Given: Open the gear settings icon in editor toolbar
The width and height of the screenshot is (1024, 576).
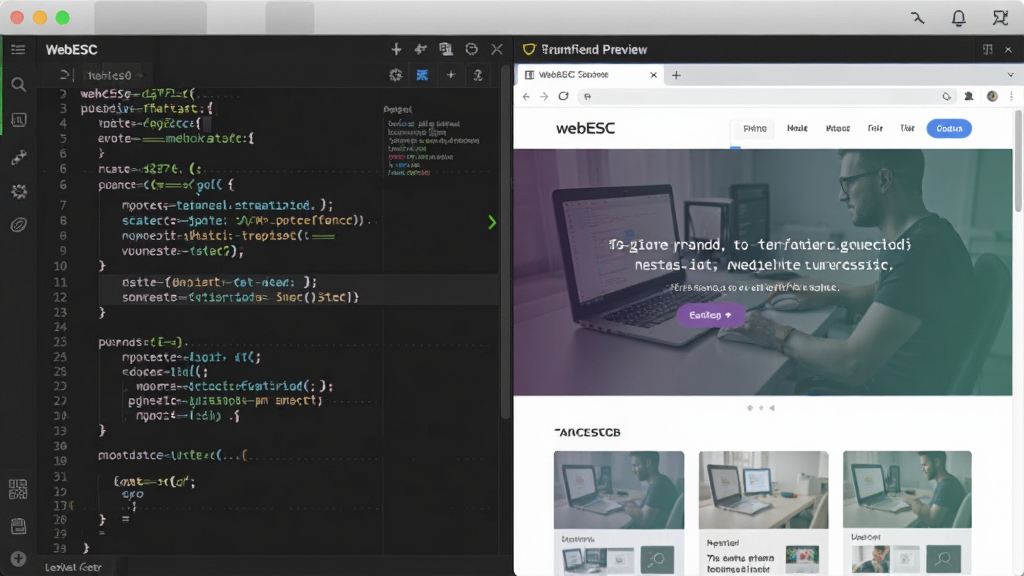Looking at the screenshot, I should tap(396, 75).
